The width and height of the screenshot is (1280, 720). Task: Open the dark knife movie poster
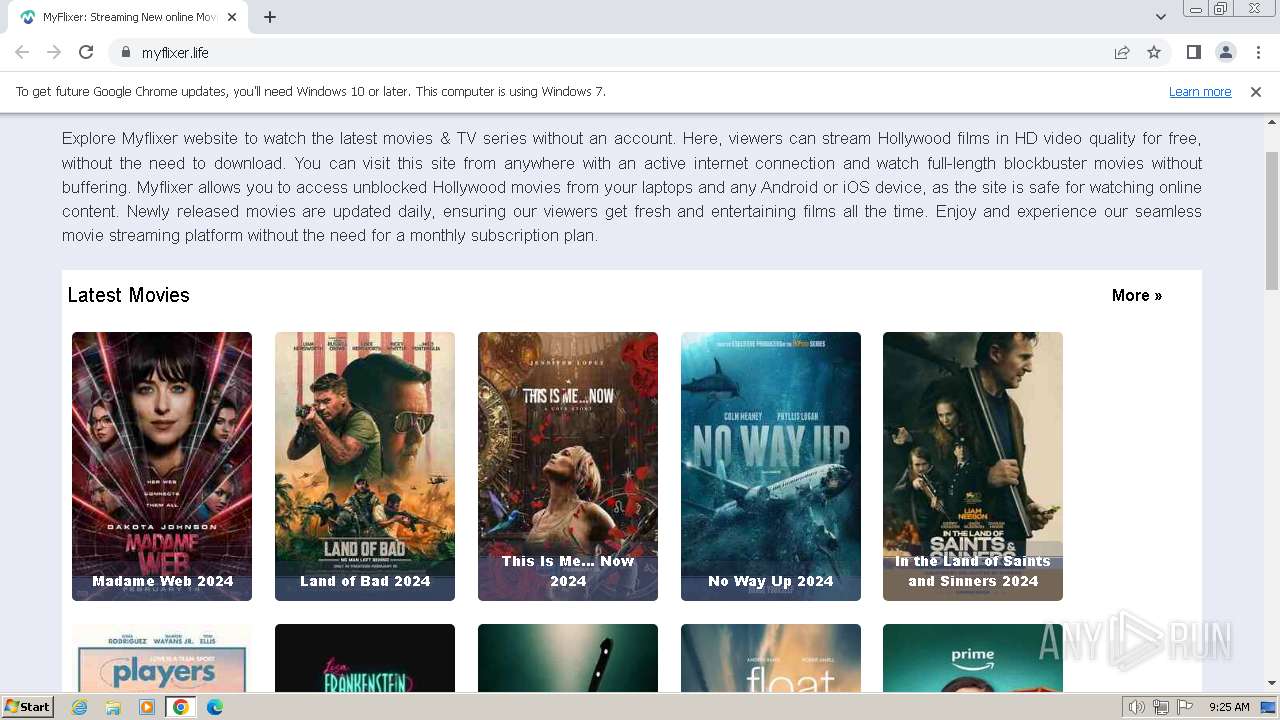[x=568, y=658]
